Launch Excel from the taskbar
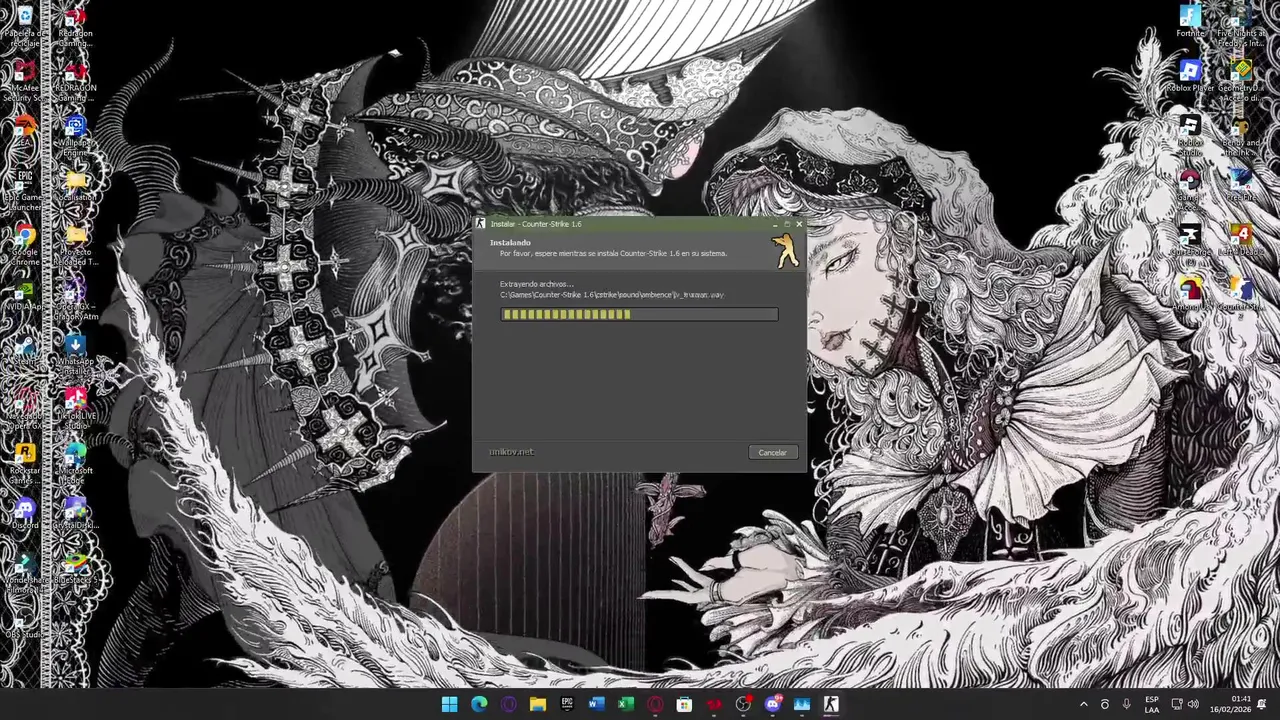 click(x=625, y=704)
